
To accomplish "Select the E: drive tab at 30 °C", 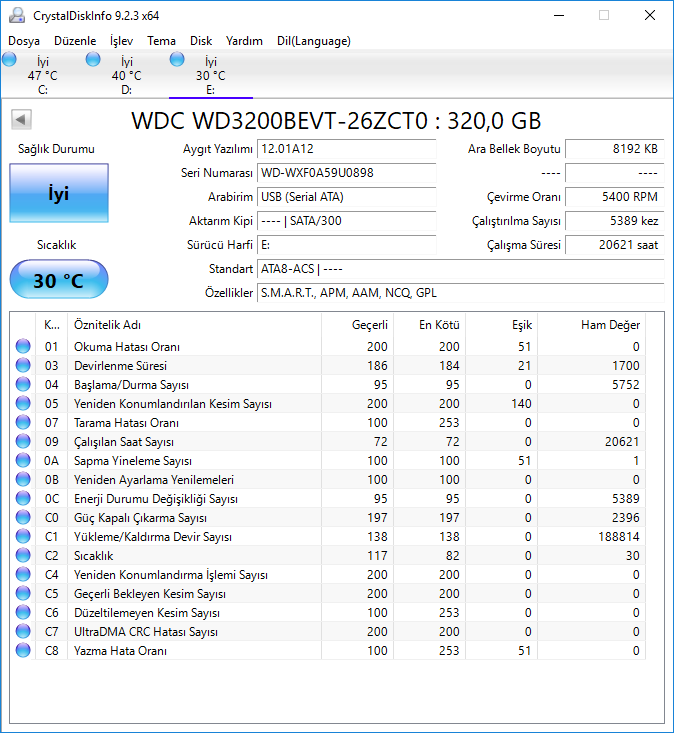I will [x=211, y=75].
